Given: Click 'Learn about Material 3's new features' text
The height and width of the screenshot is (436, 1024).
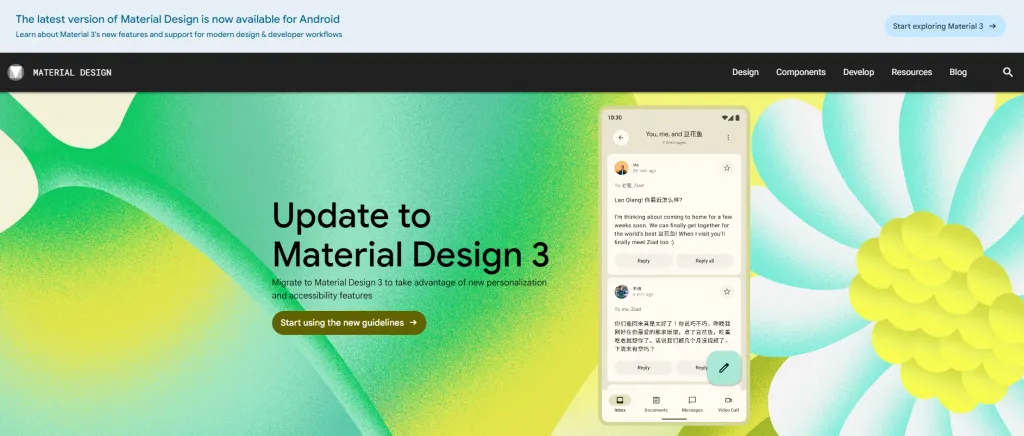Looking at the screenshot, I should tap(179, 35).
